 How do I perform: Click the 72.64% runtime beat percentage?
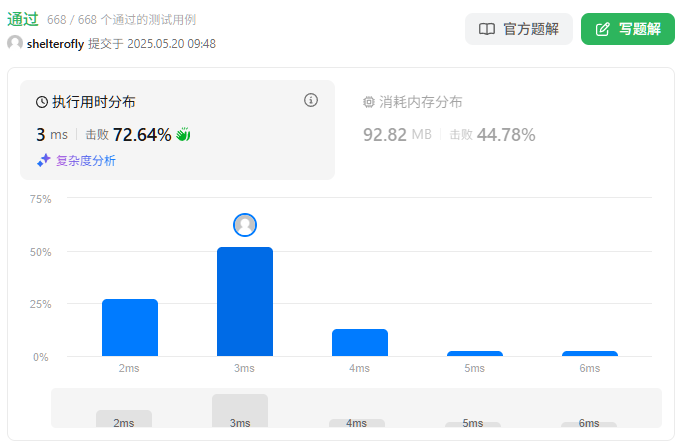142,135
